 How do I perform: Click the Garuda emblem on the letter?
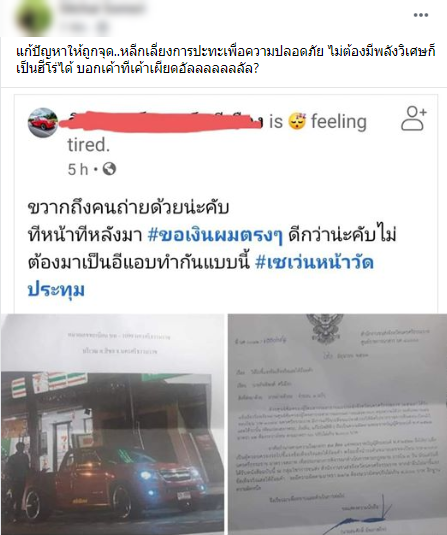[x=325, y=328]
